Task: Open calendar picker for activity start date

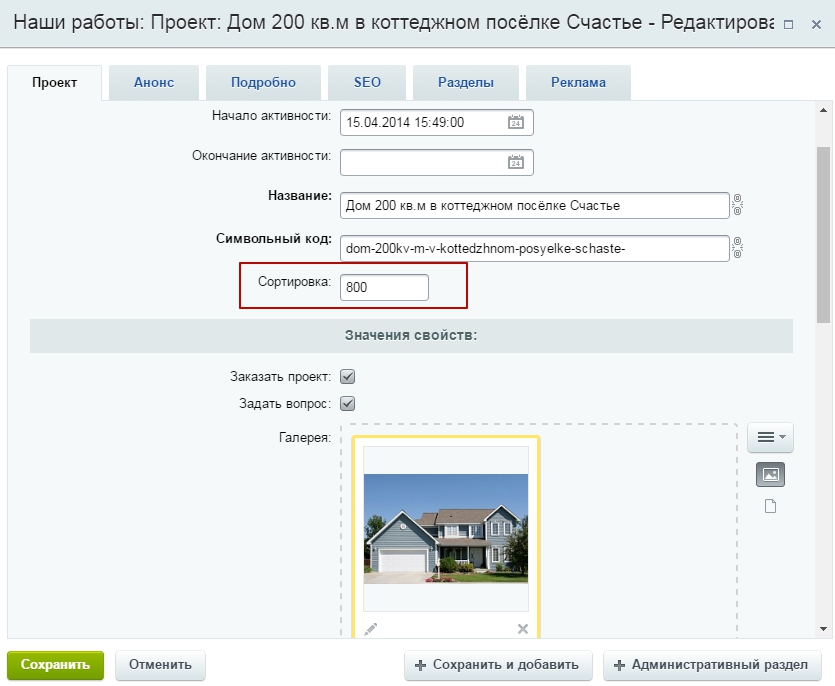Action: coord(516,122)
